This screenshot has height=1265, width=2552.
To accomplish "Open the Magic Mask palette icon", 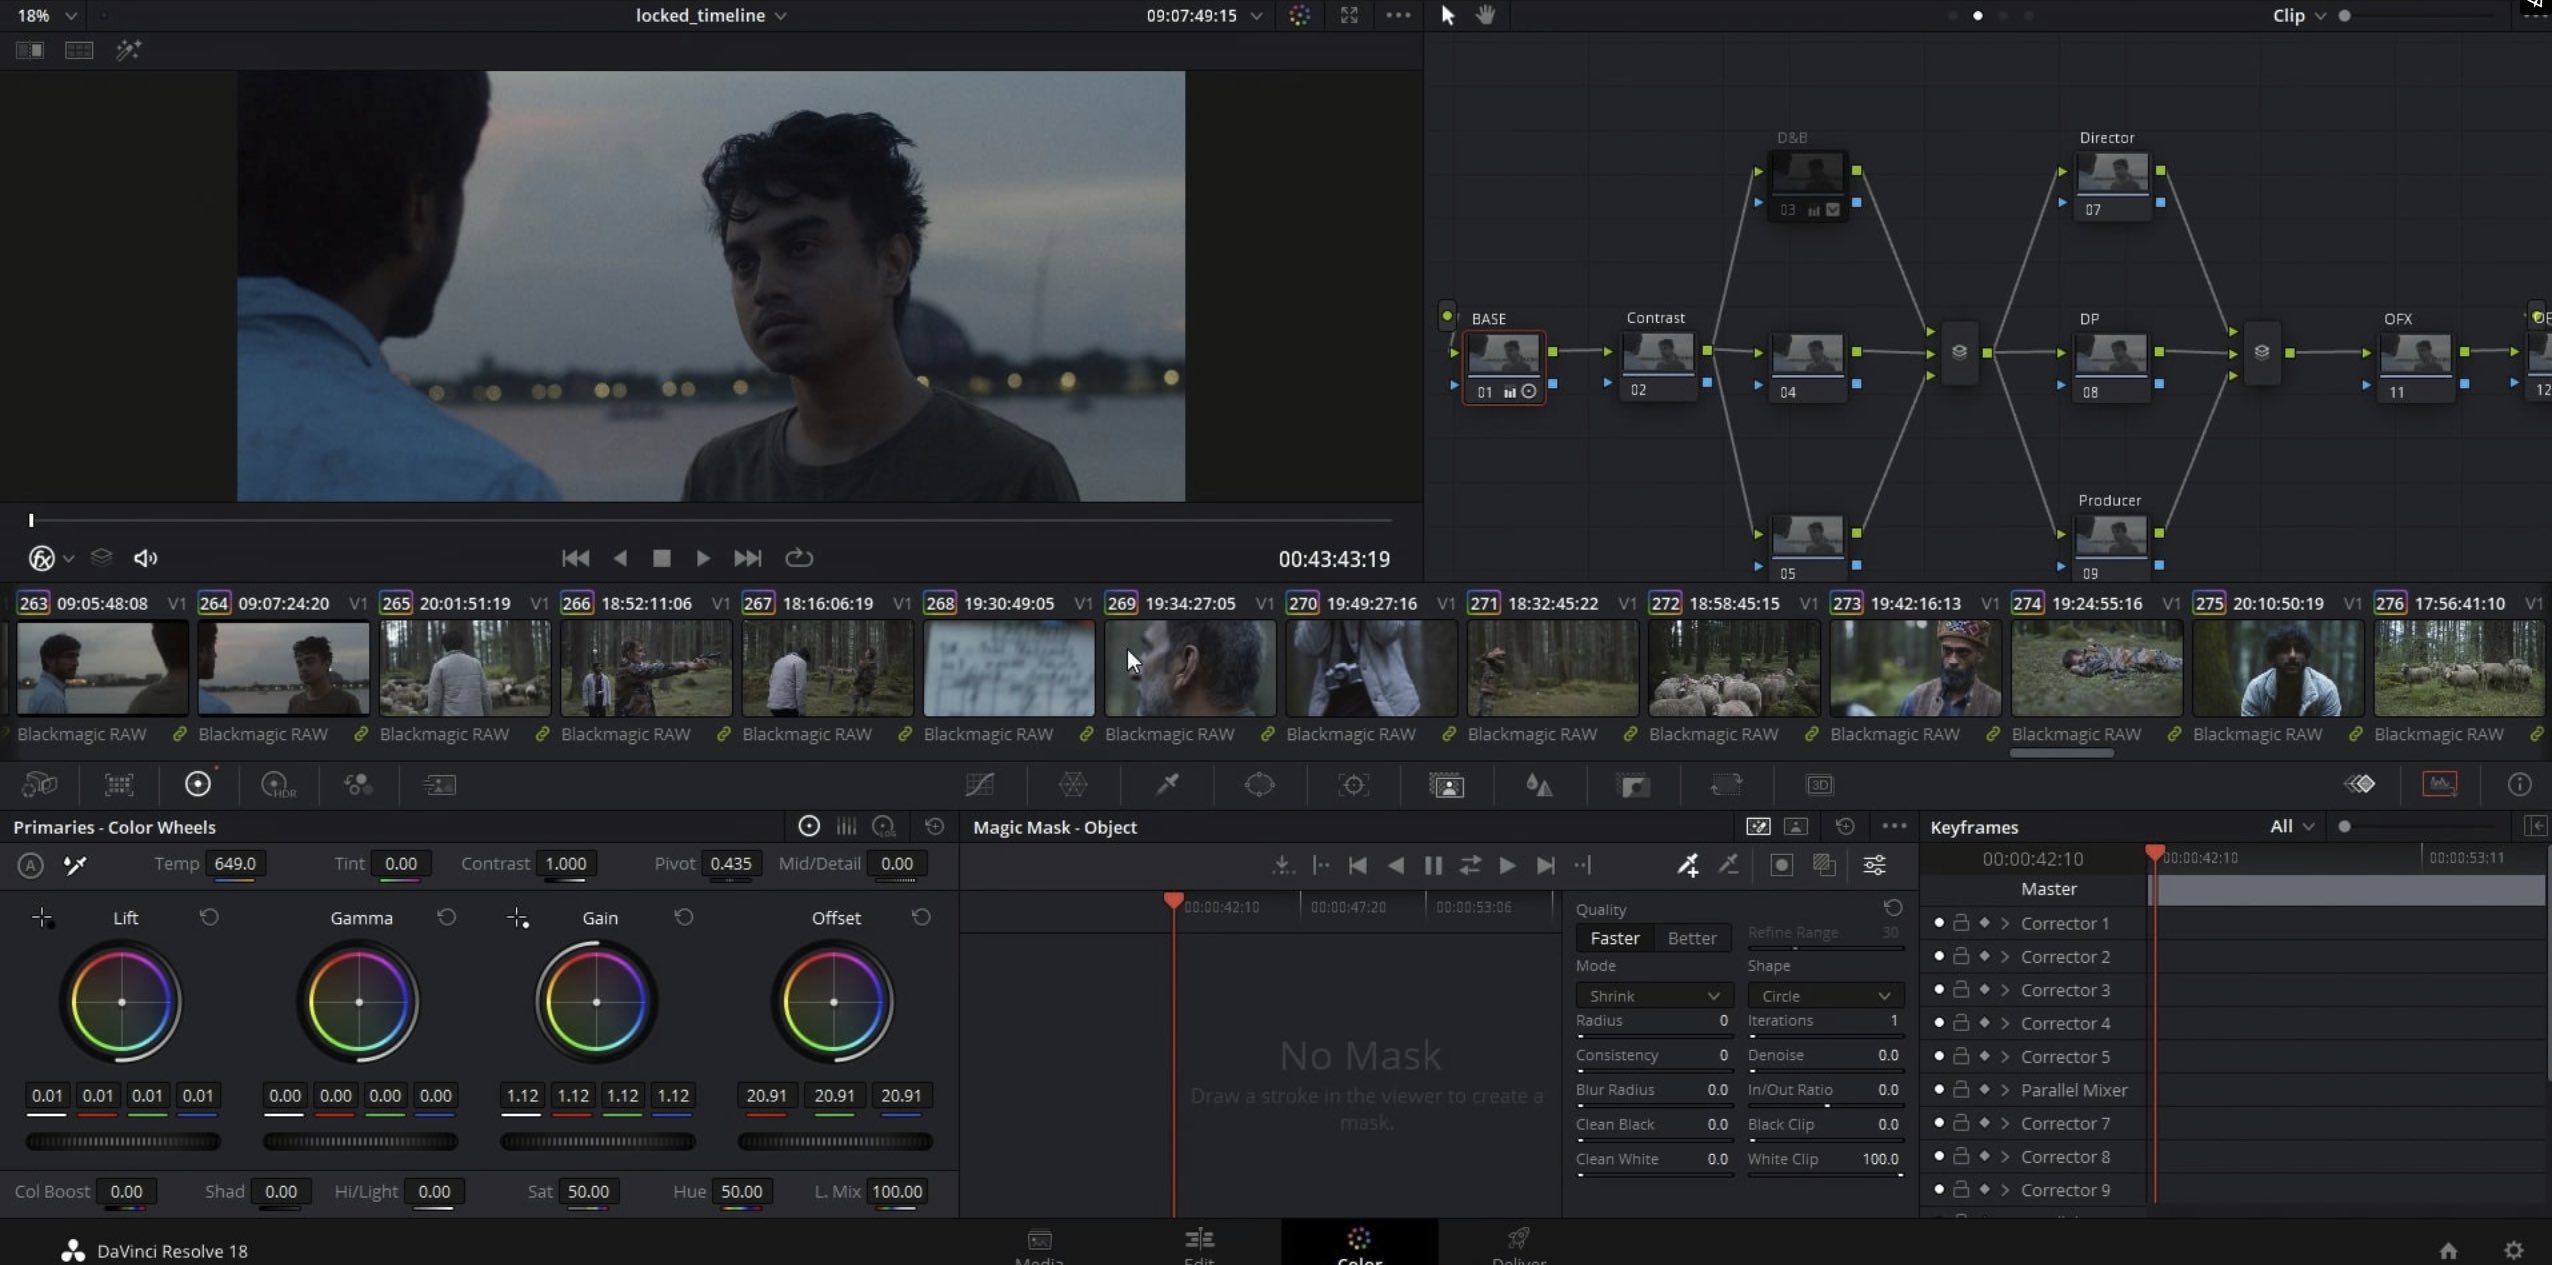I will [x=1446, y=785].
